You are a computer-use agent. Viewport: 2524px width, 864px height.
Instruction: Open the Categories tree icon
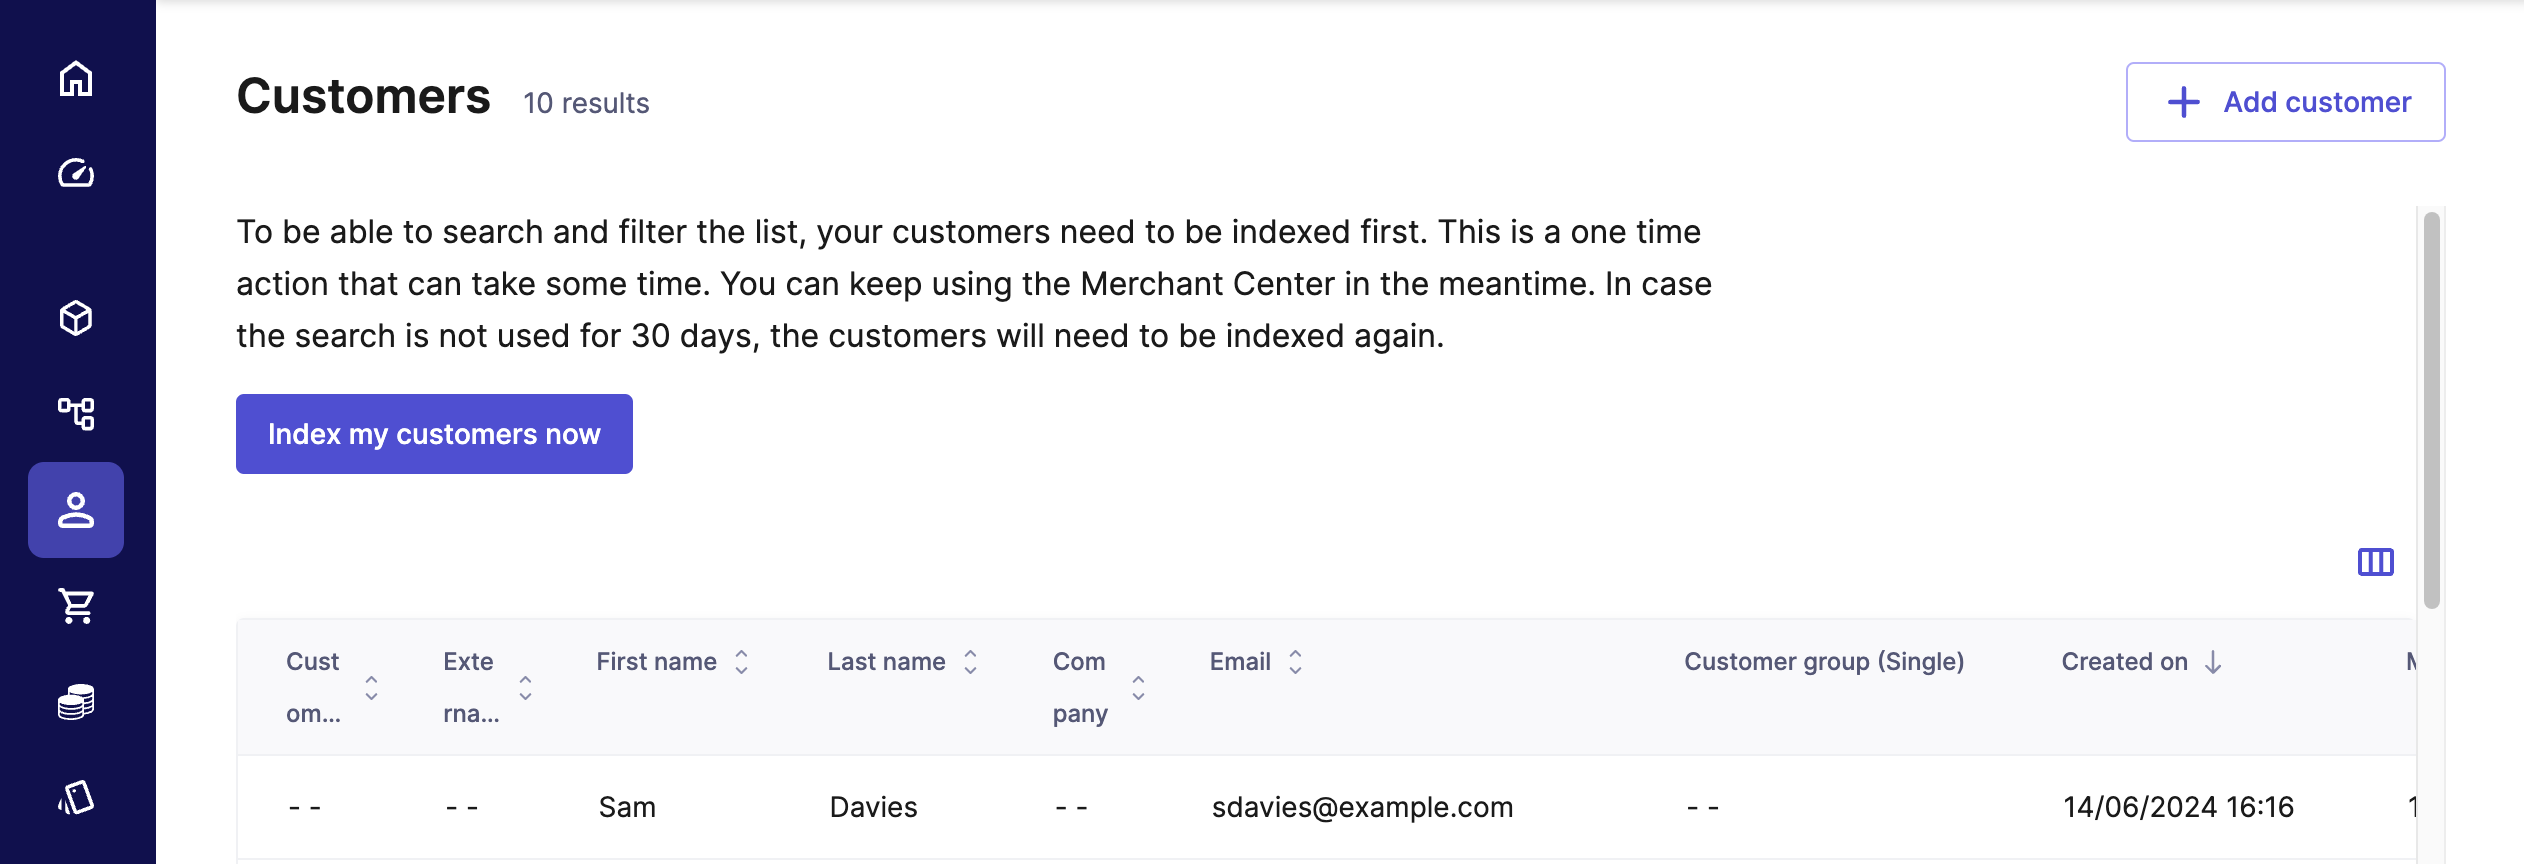pos(76,413)
